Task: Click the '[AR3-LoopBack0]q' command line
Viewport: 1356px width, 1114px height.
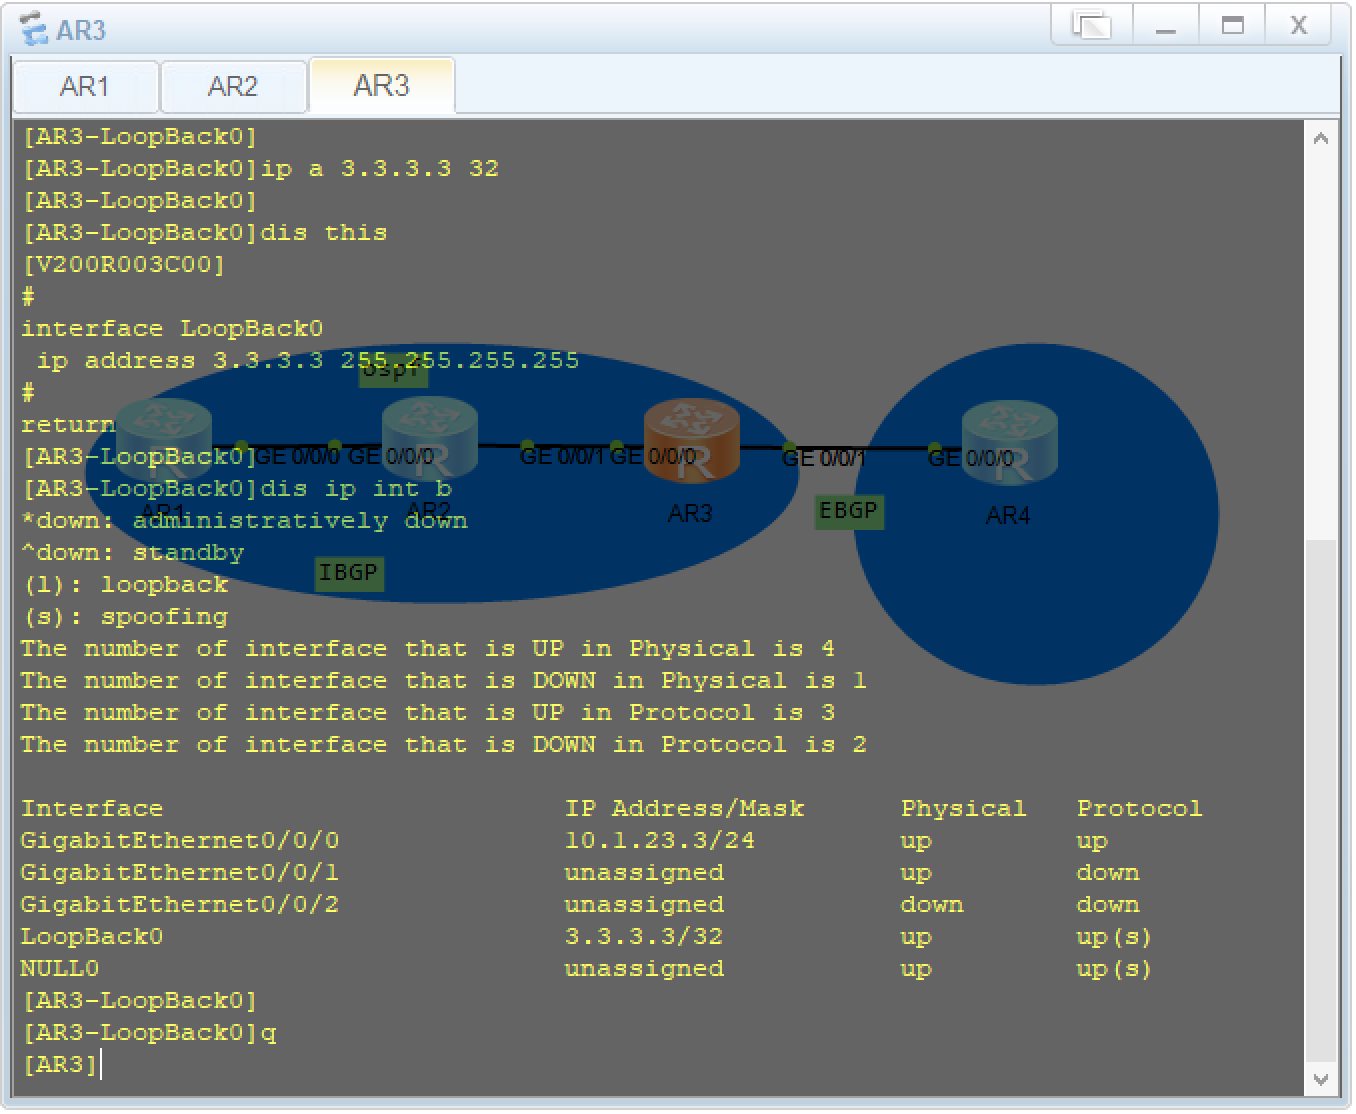Action: coord(150,1033)
